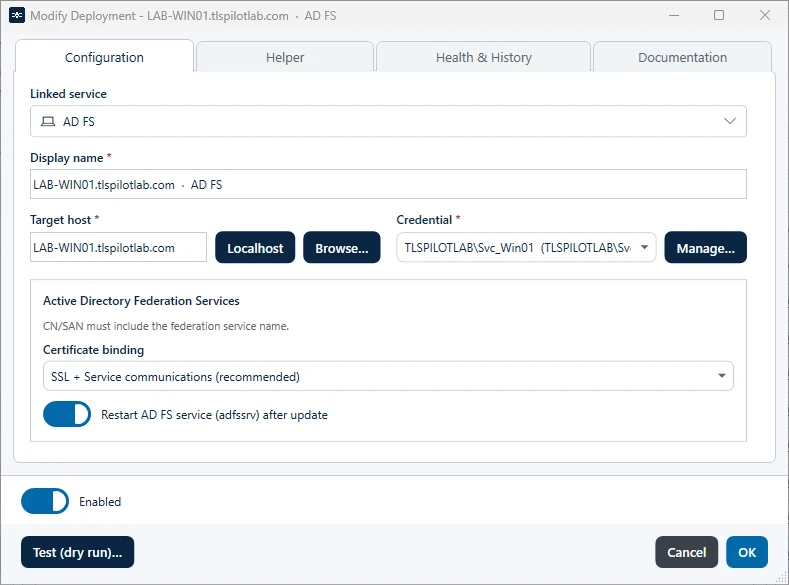Close the Modify Deployment window

click(765, 16)
